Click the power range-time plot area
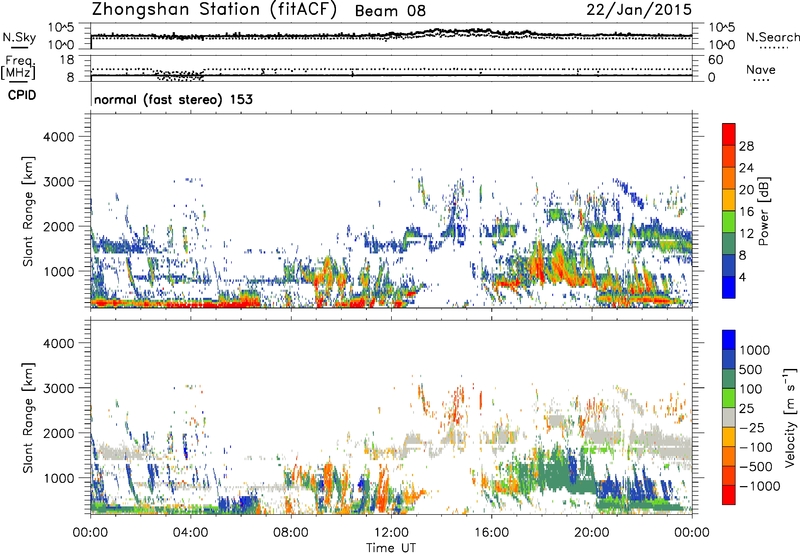 coord(391,210)
